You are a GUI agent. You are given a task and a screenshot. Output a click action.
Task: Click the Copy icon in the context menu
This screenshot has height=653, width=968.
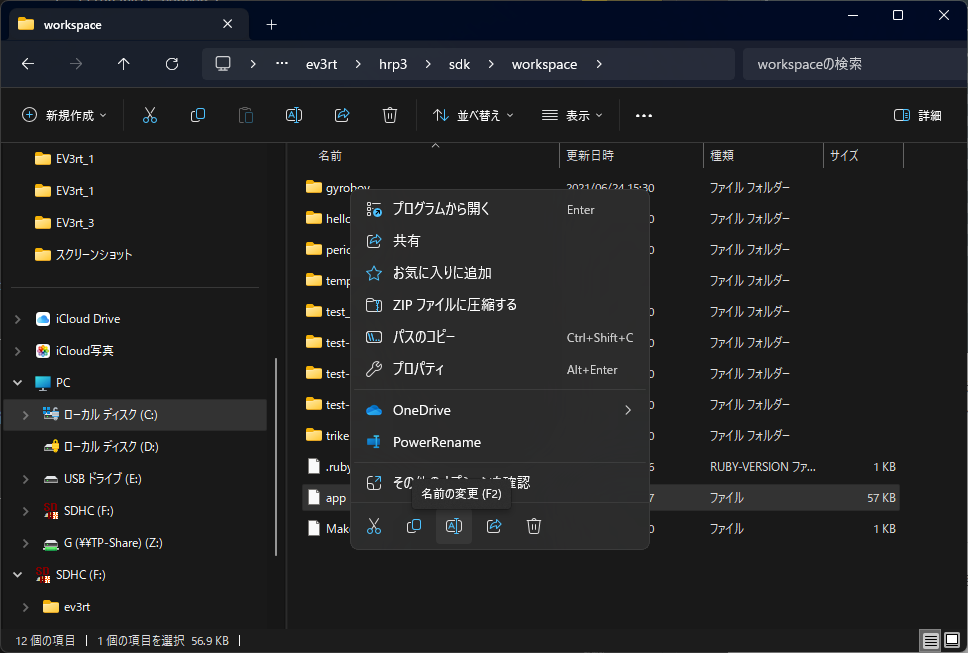point(414,526)
